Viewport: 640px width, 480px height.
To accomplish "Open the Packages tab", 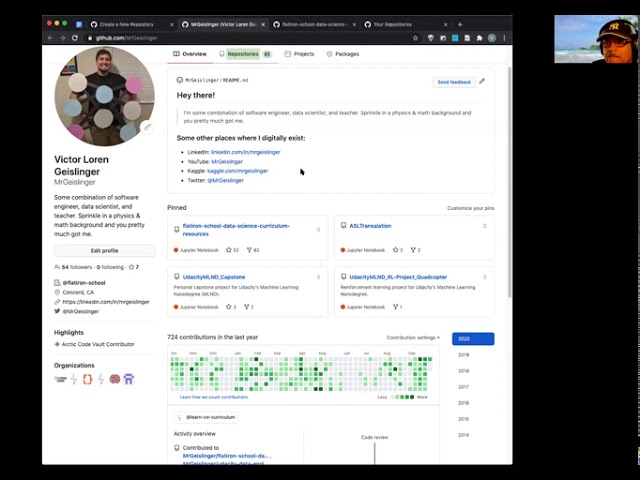I will pyautogui.click(x=343, y=54).
